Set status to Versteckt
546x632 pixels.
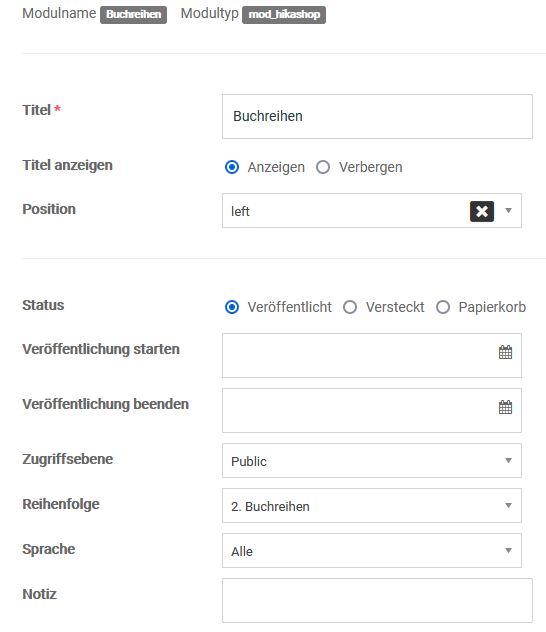350,307
